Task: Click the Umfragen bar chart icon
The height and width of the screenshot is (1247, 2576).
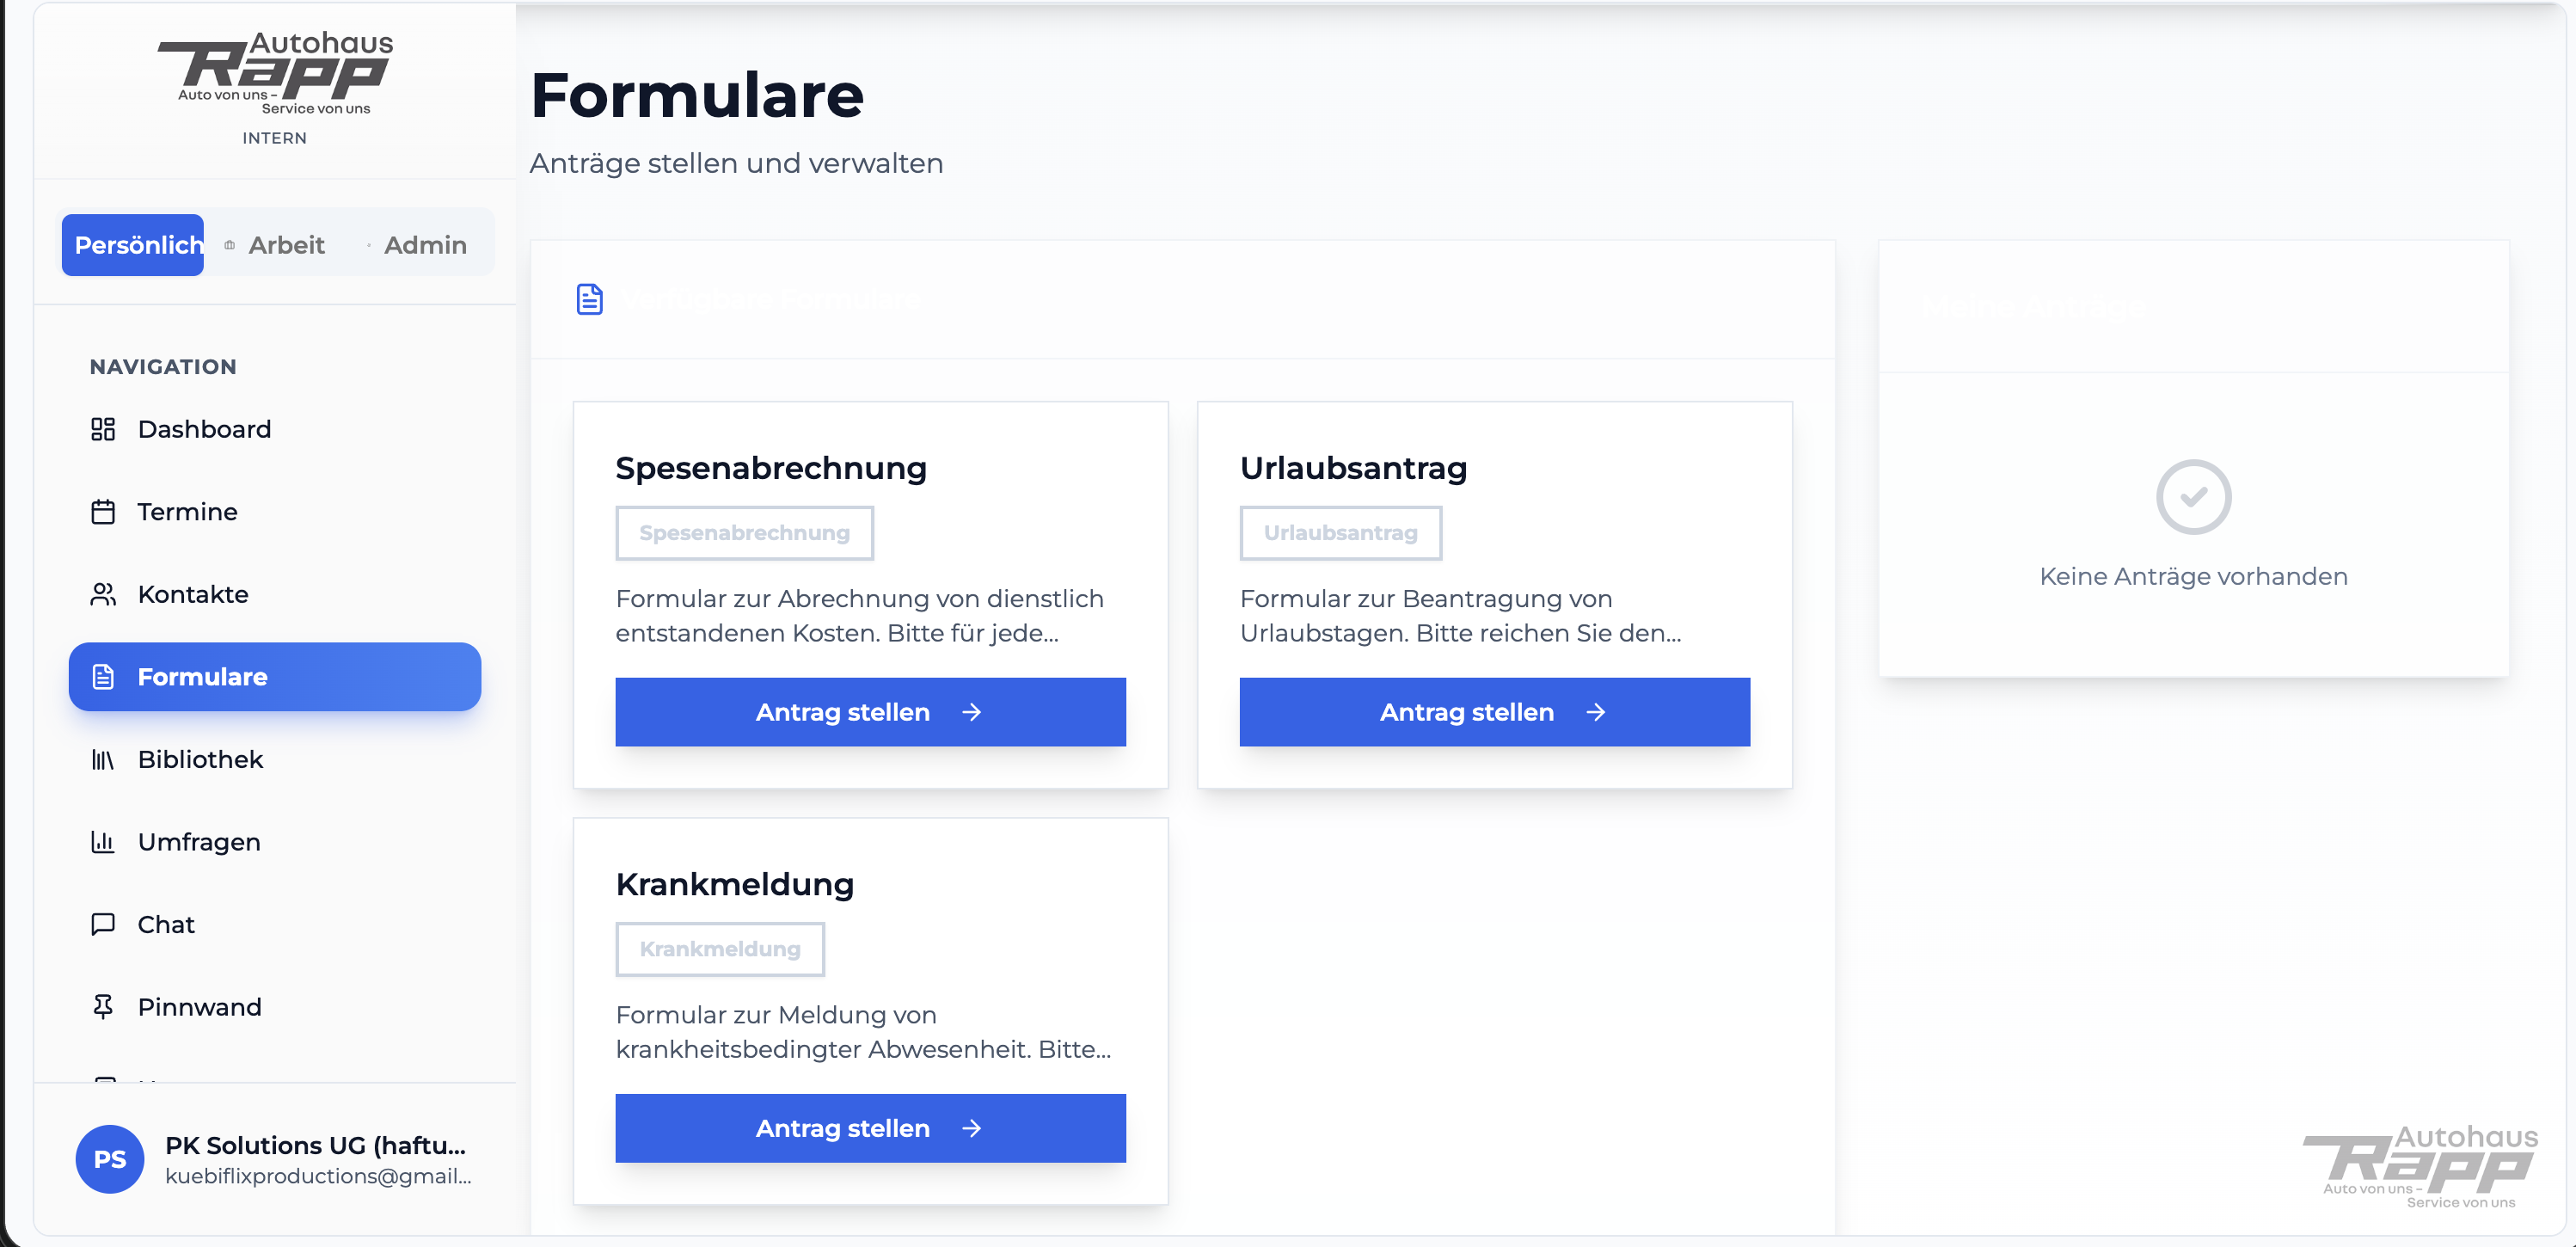Action: (103, 842)
